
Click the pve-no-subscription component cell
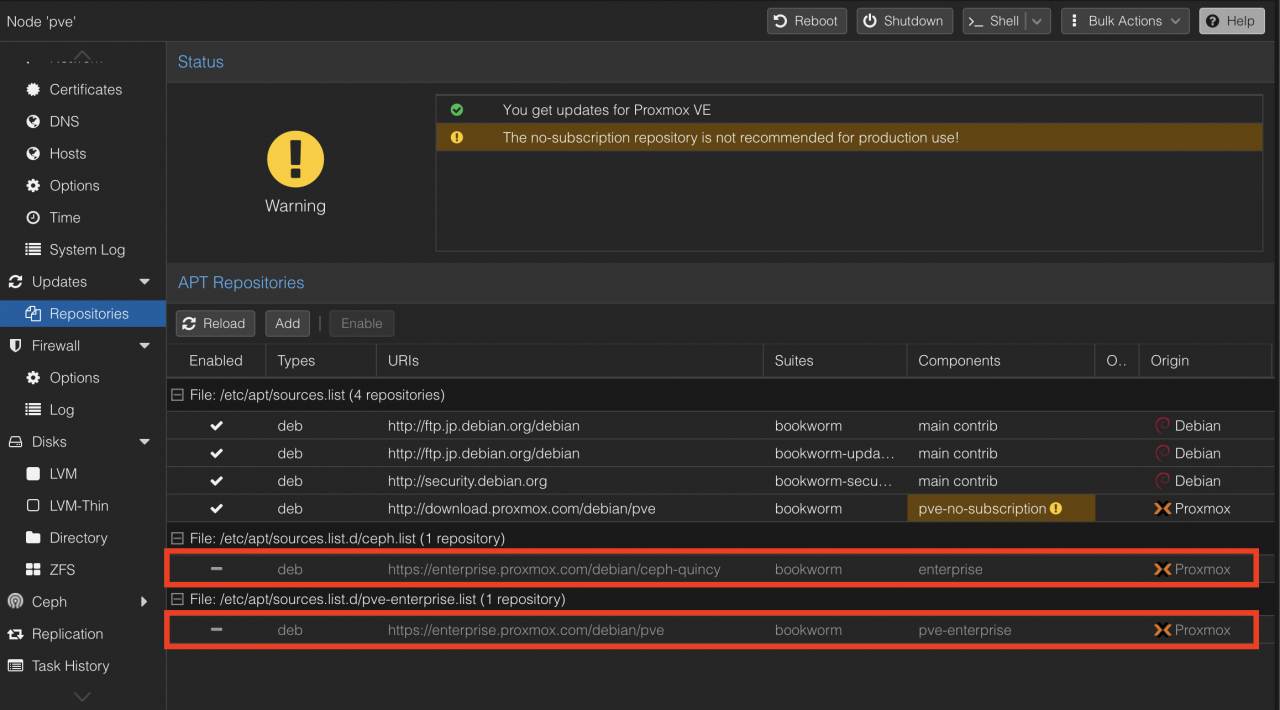(x=1001, y=508)
